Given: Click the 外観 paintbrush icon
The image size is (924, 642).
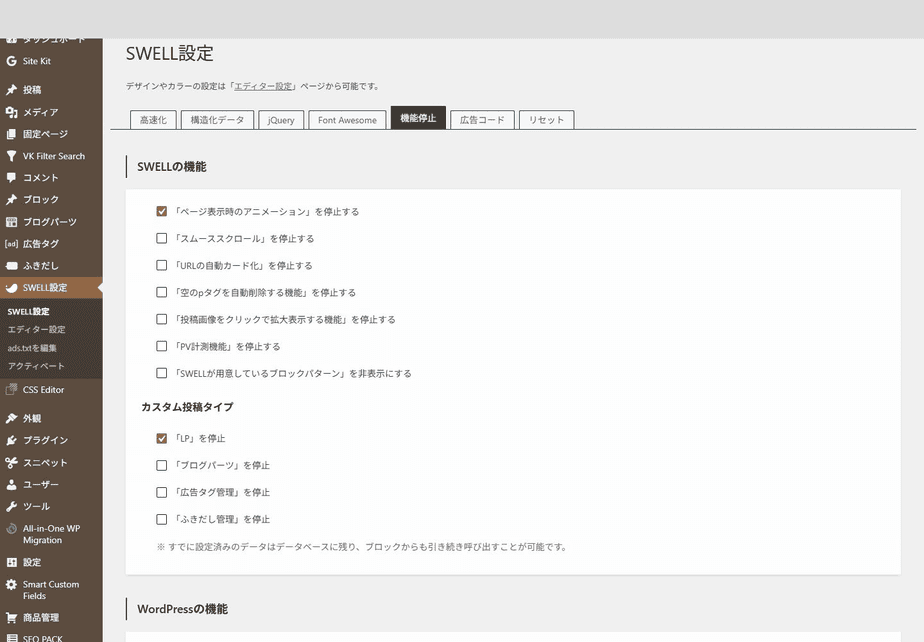Looking at the screenshot, I should coord(11,419).
